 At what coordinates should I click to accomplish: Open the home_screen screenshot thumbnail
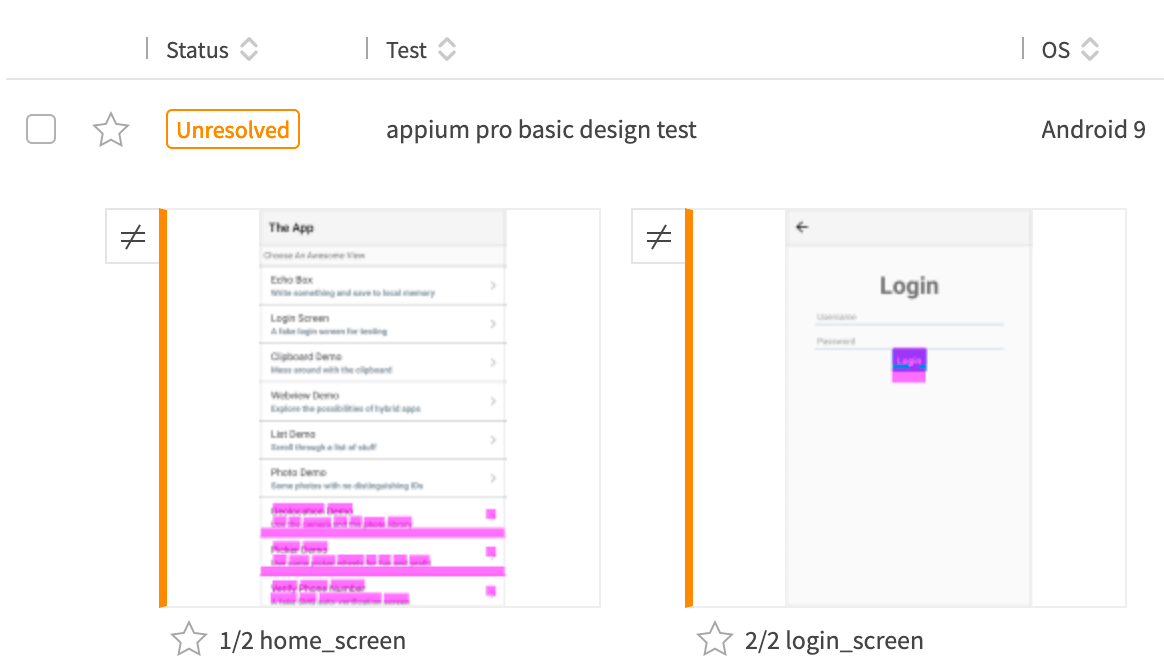pos(383,407)
